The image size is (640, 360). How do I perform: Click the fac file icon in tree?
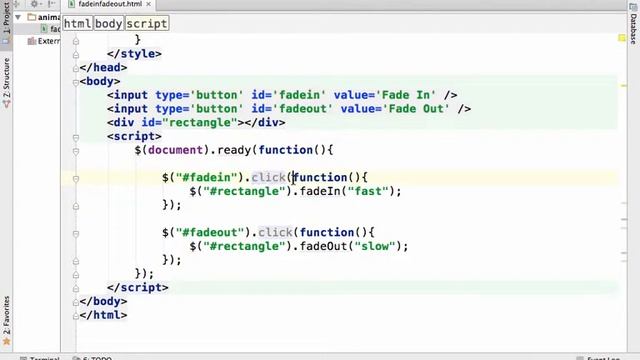[44, 29]
